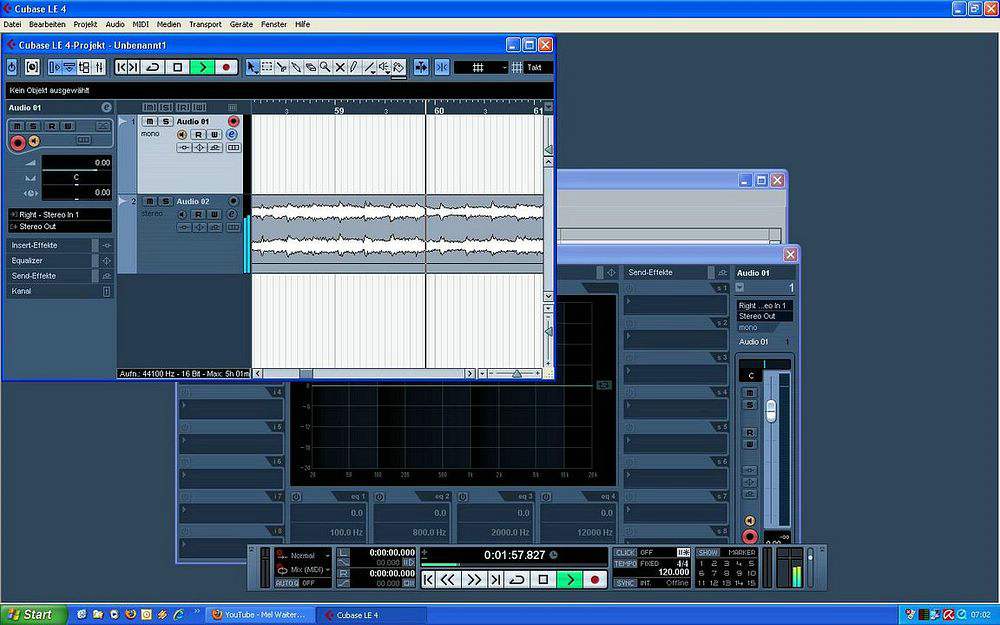Toggle Cycle loop in project toolbar
The height and width of the screenshot is (625, 1000).
click(x=153, y=67)
